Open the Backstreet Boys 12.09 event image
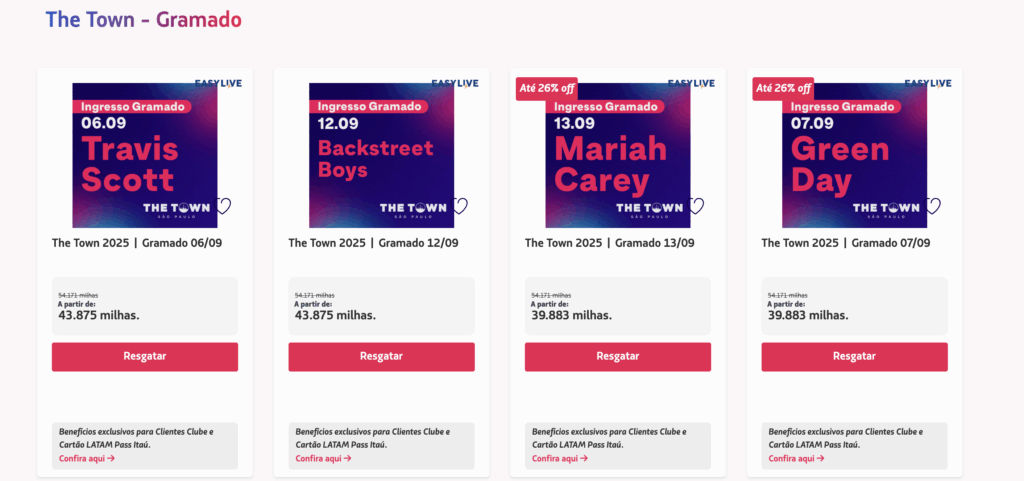Screen dimensions: 1024x481 coord(381,155)
